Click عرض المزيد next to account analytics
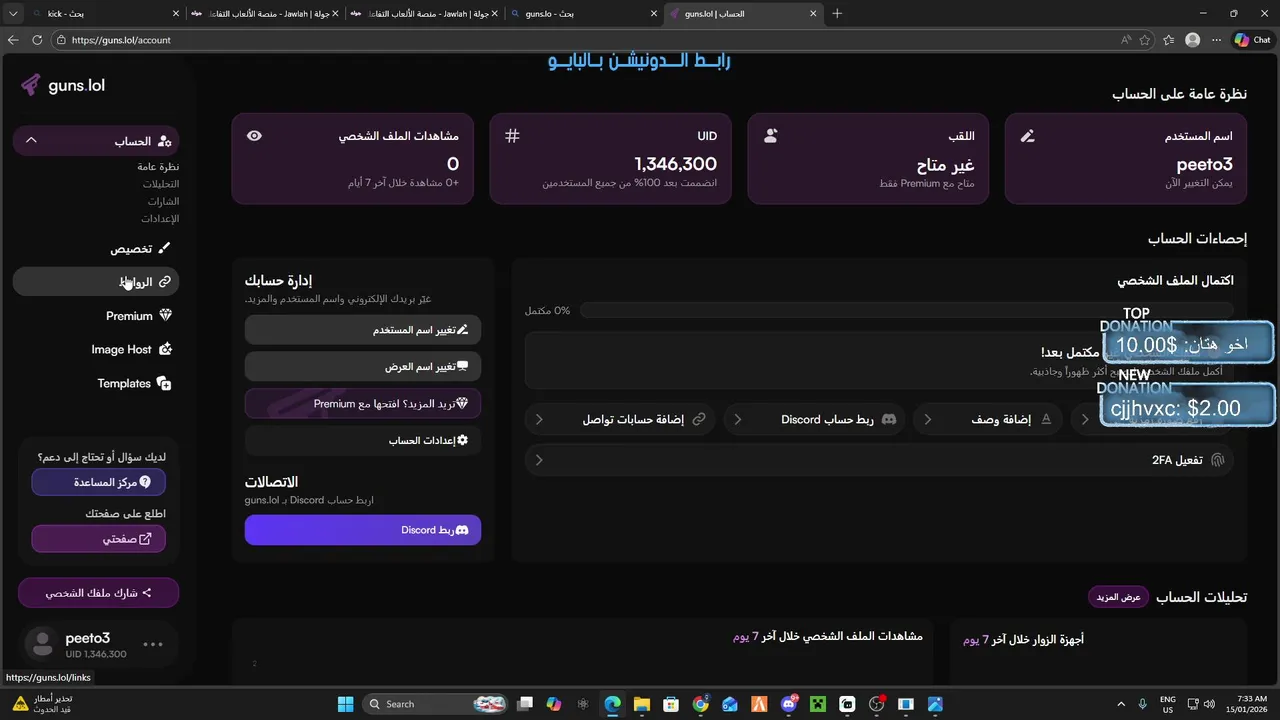This screenshot has width=1280, height=720. [1118, 597]
